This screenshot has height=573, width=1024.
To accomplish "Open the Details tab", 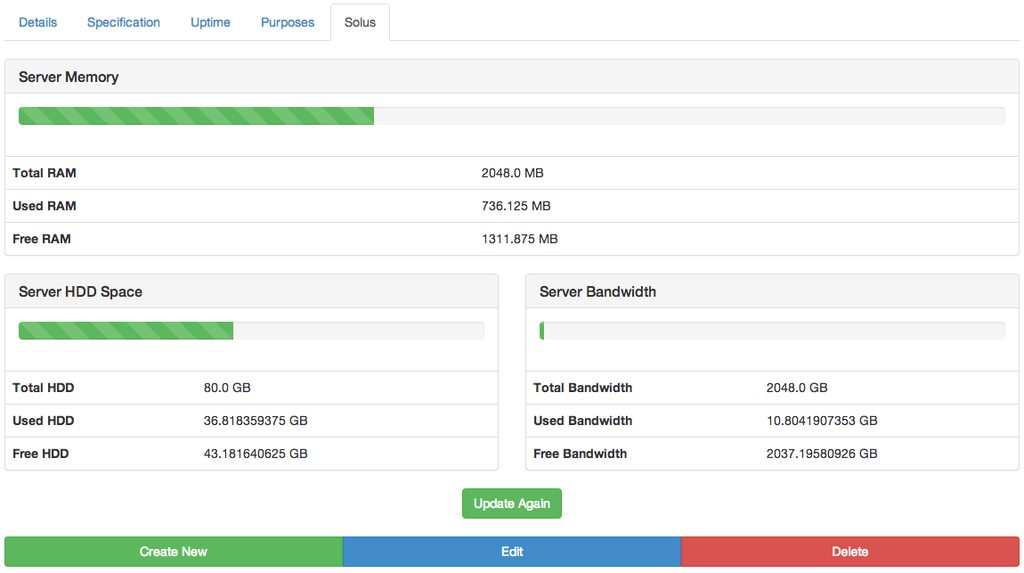I will 38,22.
